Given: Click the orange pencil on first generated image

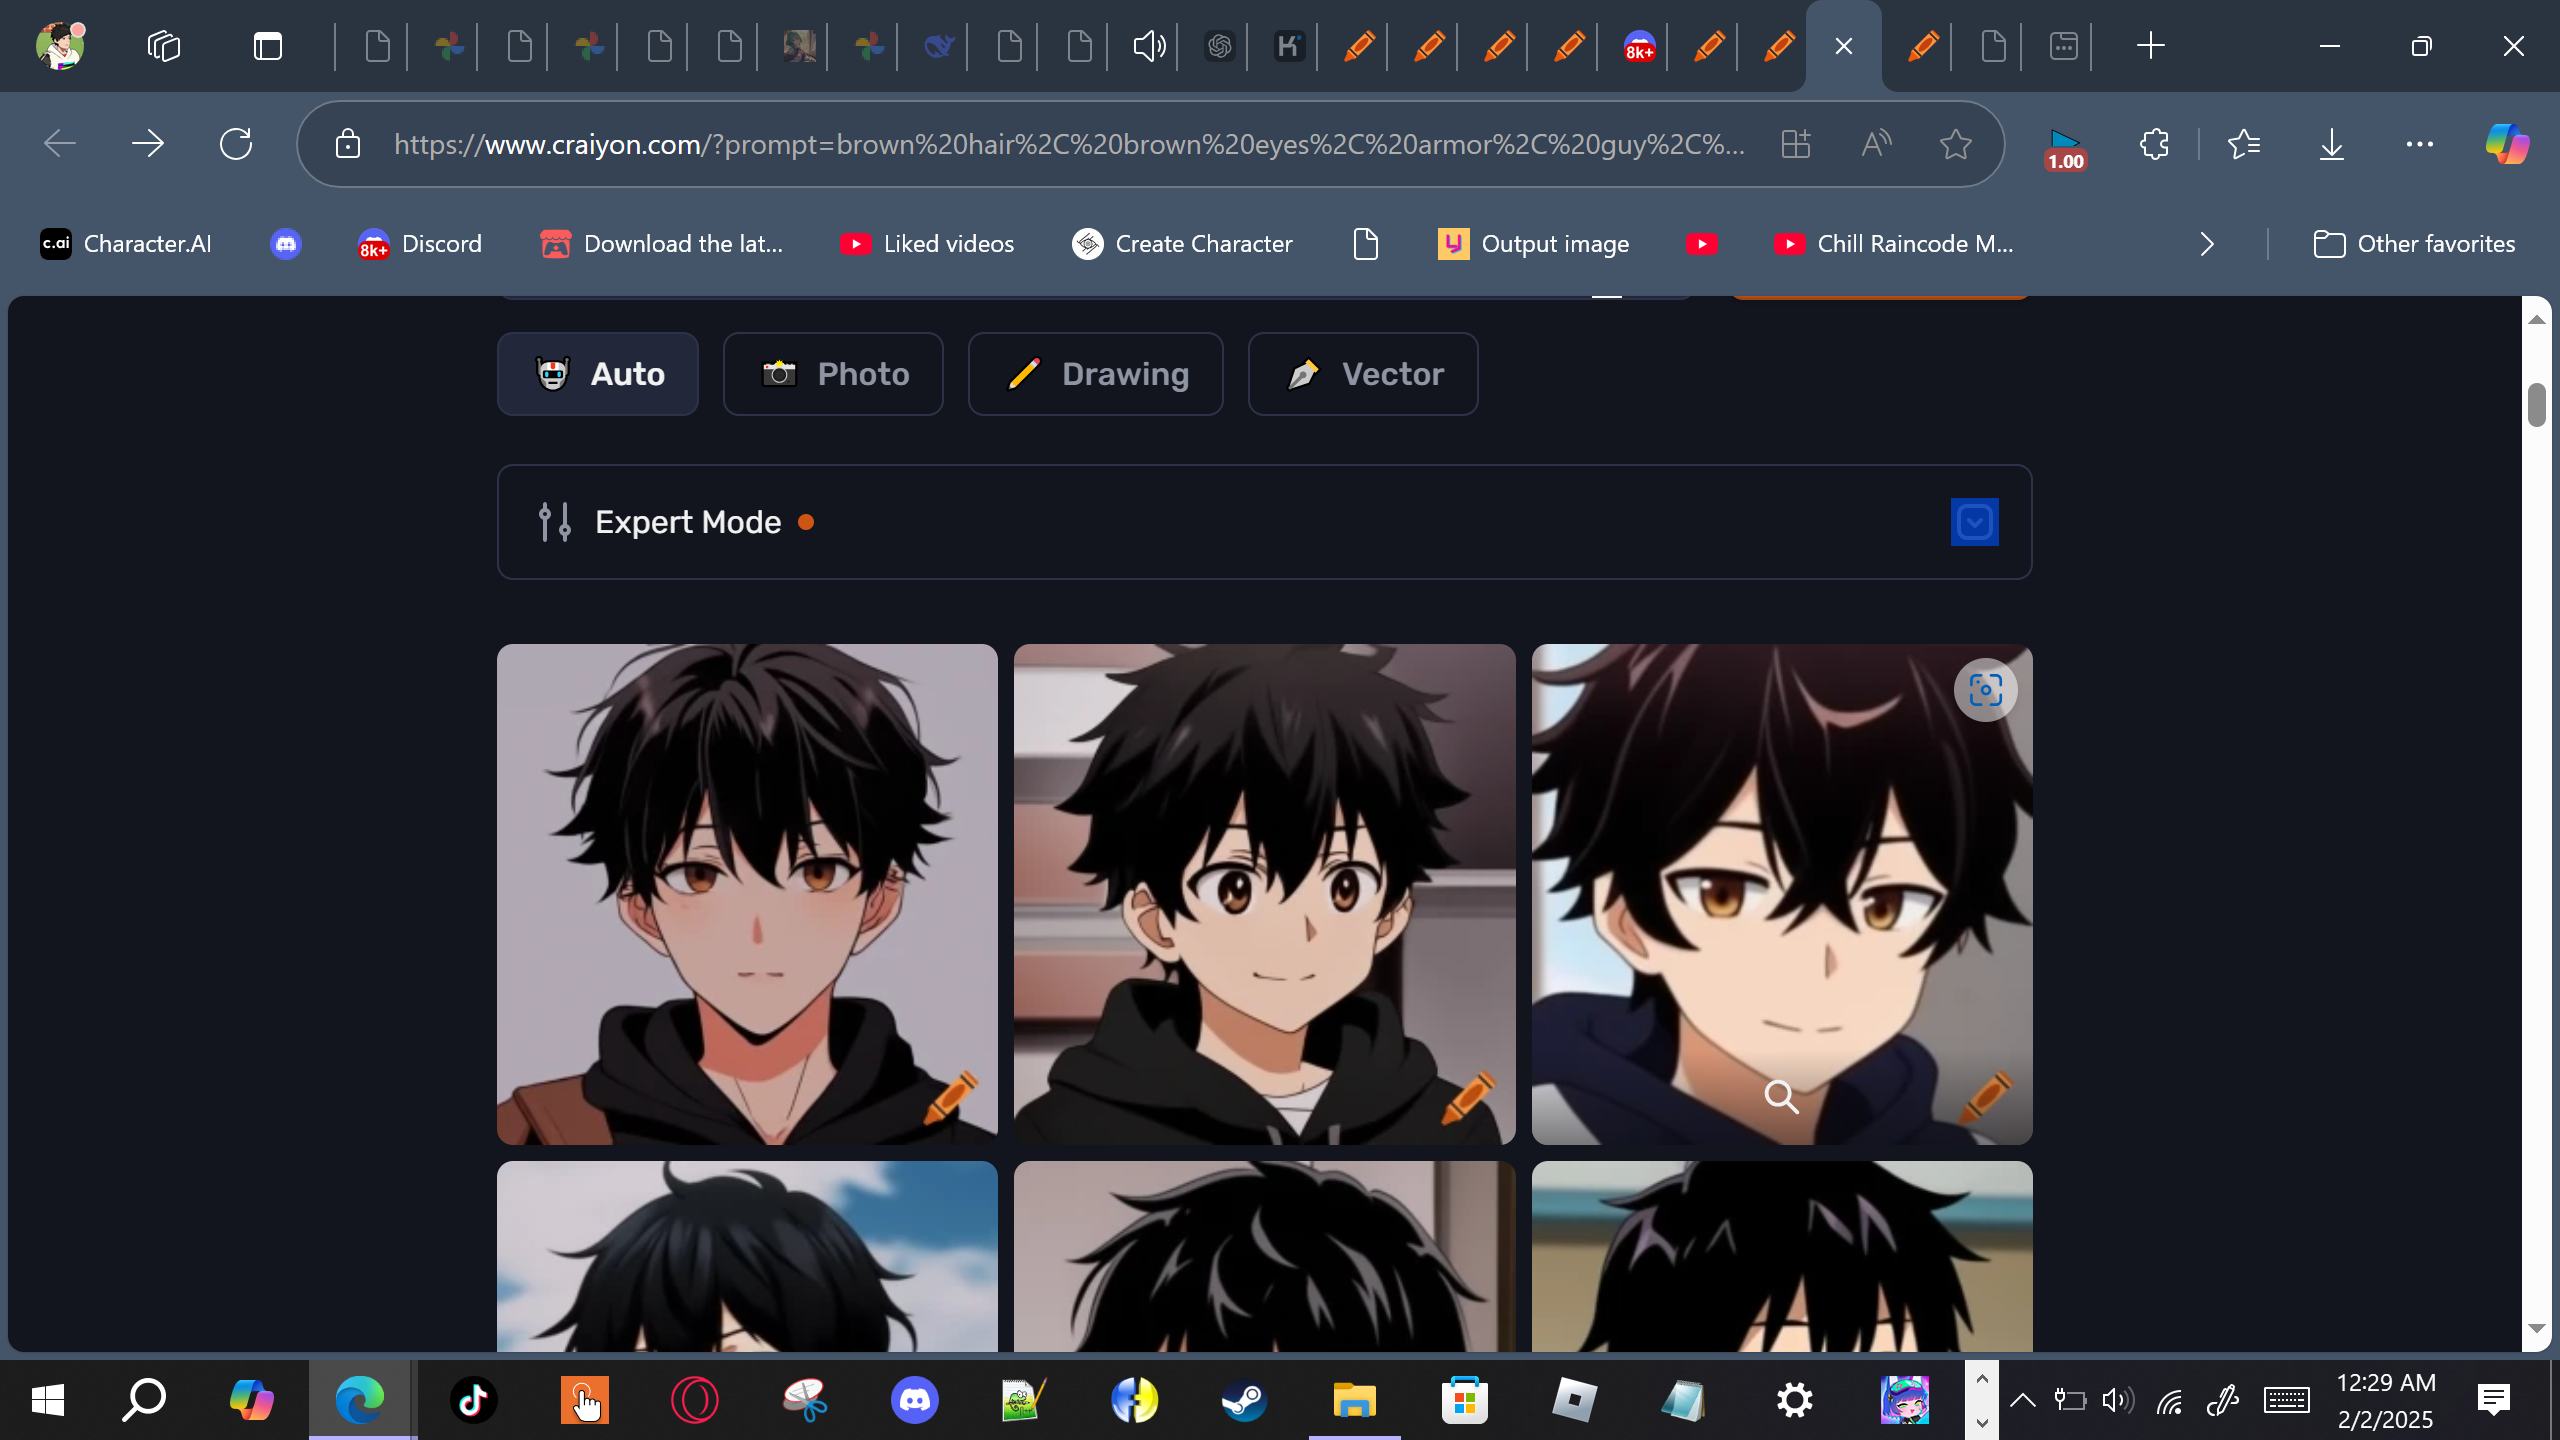Looking at the screenshot, I should 951,1097.
